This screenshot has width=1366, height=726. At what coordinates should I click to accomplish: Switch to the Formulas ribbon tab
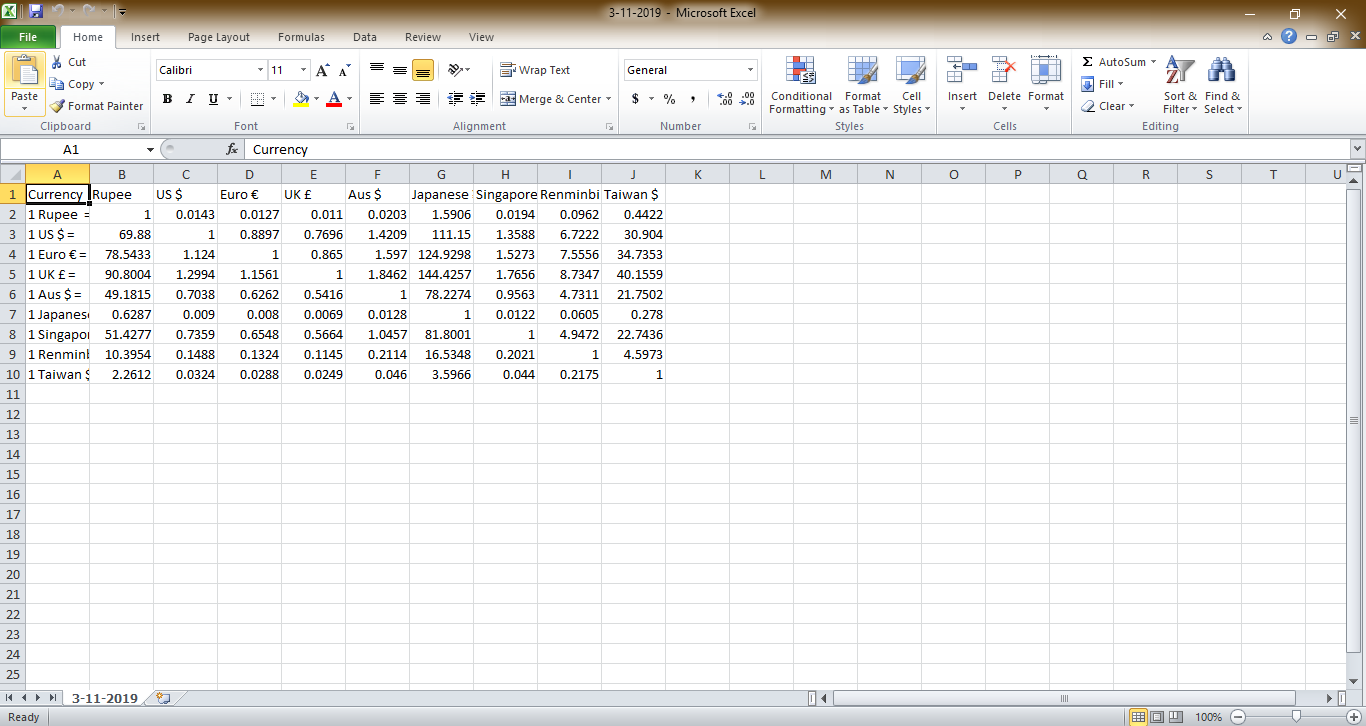pyautogui.click(x=301, y=37)
